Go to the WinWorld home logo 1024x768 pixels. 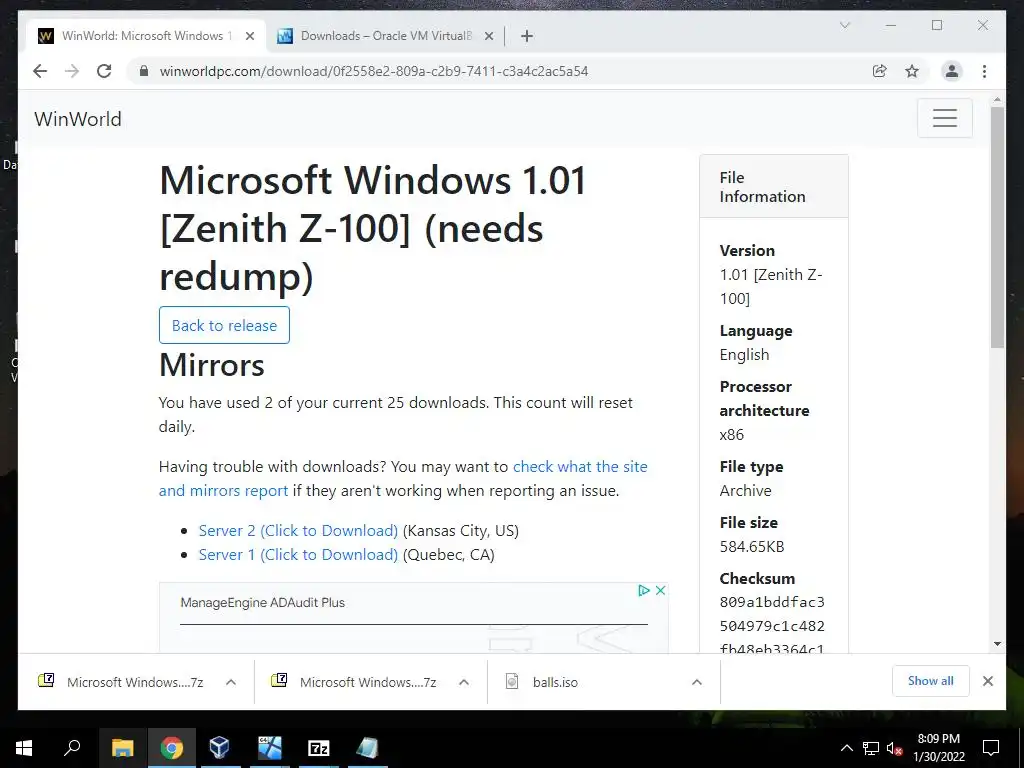[x=78, y=119]
